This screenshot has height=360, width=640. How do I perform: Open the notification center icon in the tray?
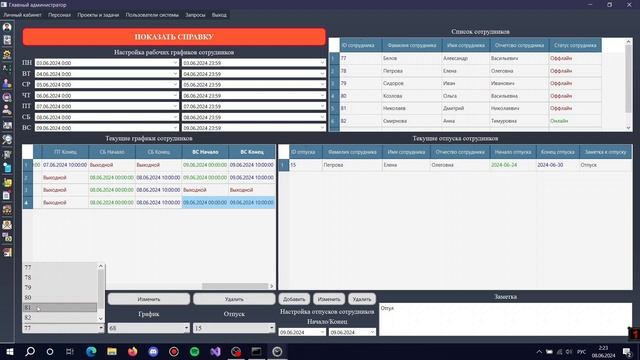tap(627, 351)
